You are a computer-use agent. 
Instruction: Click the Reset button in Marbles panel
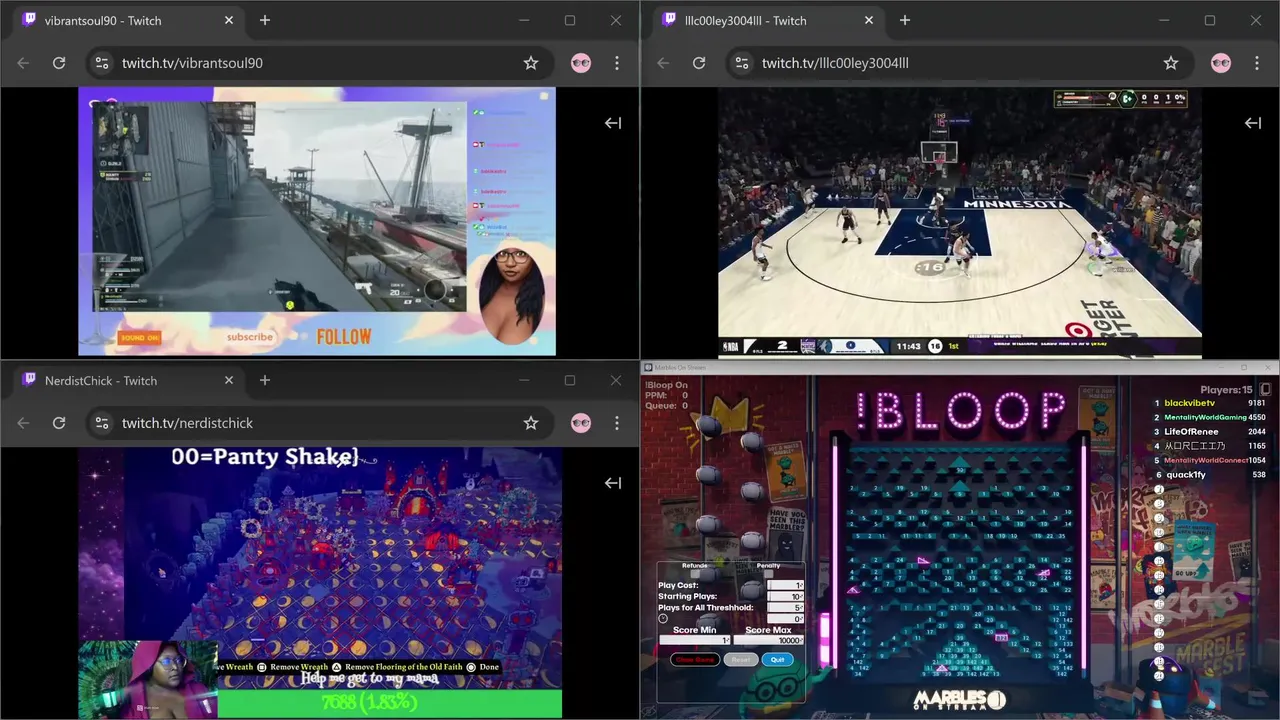point(741,659)
